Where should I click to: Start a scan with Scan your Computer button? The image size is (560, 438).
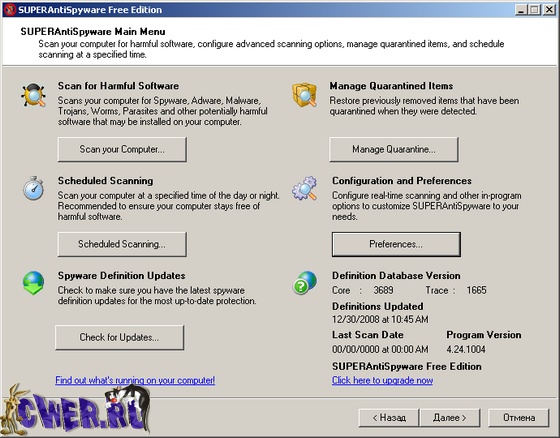[122, 149]
